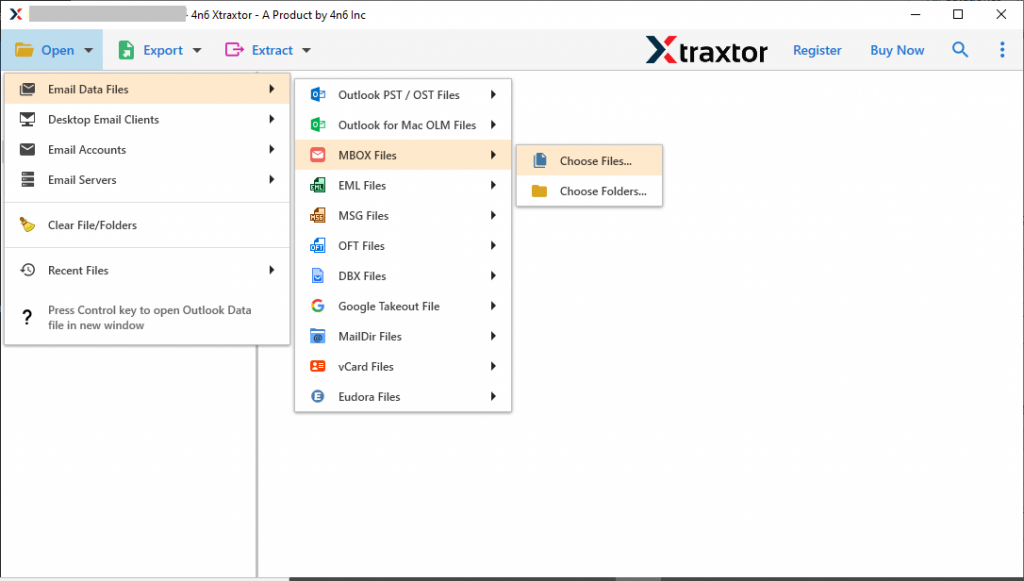Click the Extract toolbar button label
Screen dimensions: 1024x581
272,50
